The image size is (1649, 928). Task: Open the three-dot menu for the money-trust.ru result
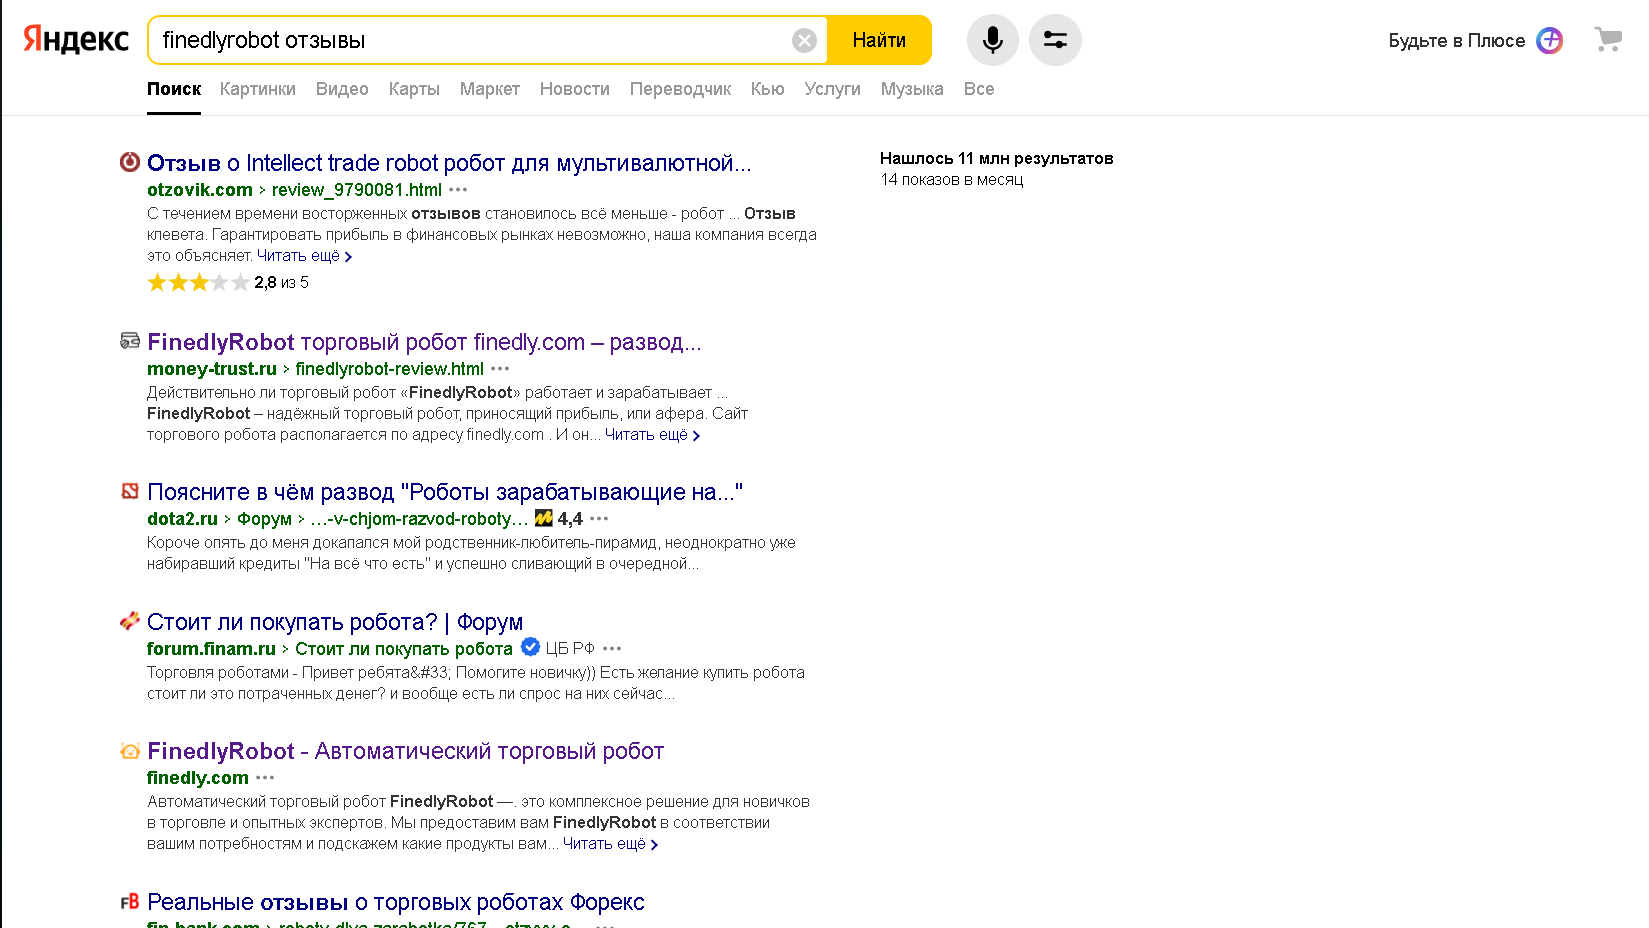[500, 368]
